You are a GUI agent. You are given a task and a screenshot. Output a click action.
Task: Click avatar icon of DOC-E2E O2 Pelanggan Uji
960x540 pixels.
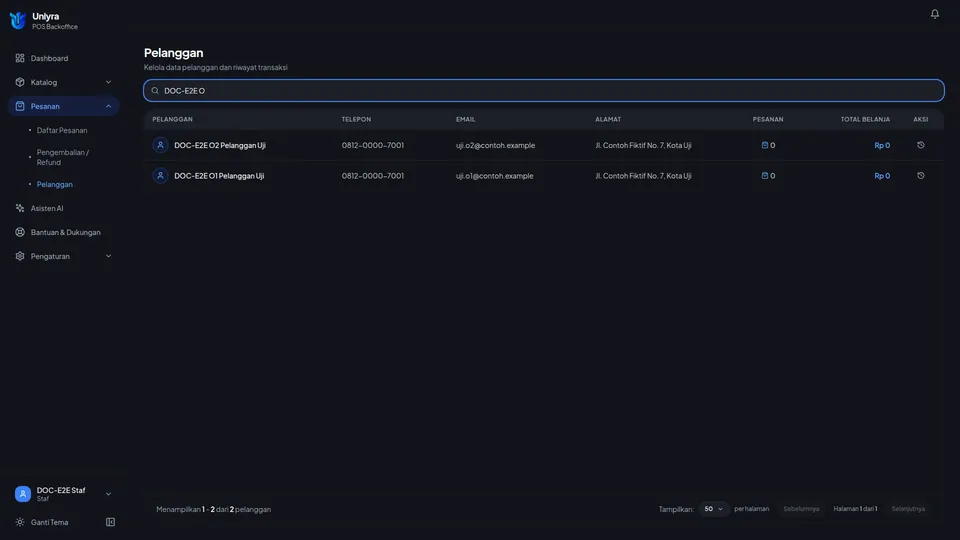pos(160,145)
